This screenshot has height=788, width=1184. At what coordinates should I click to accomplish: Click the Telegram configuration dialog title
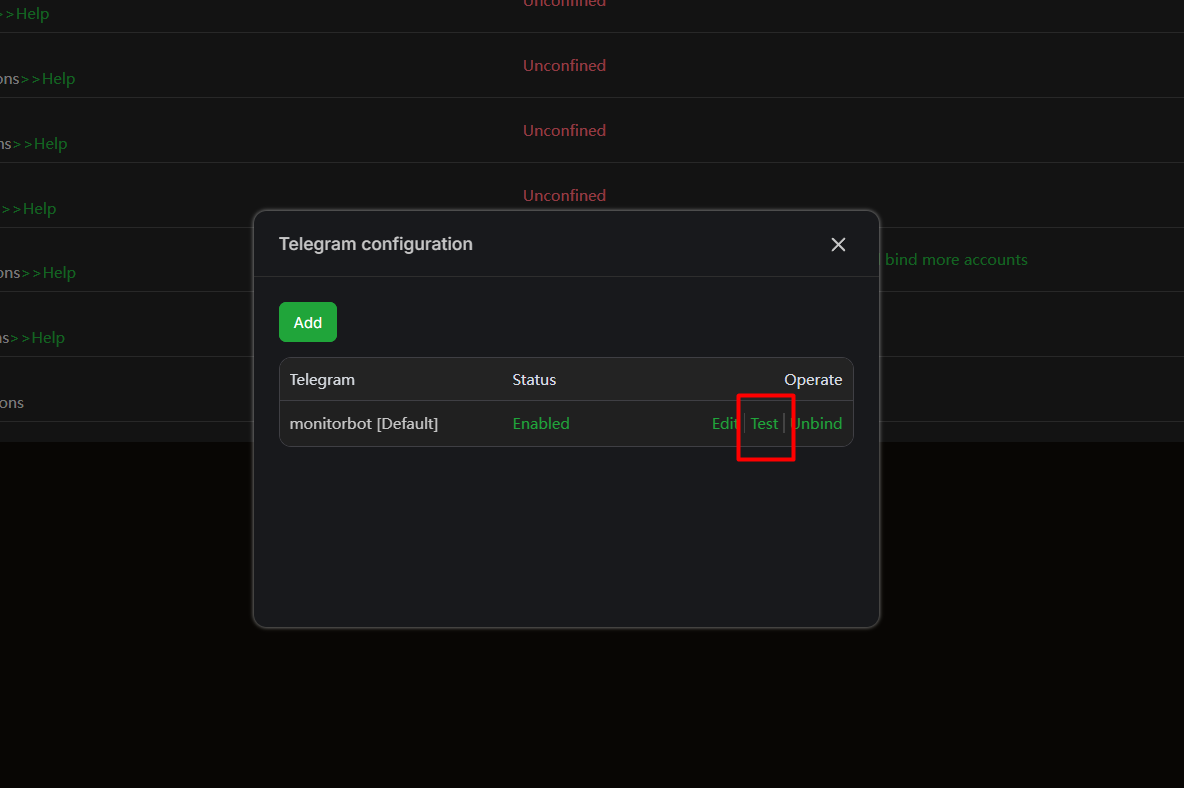coord(375,244)
